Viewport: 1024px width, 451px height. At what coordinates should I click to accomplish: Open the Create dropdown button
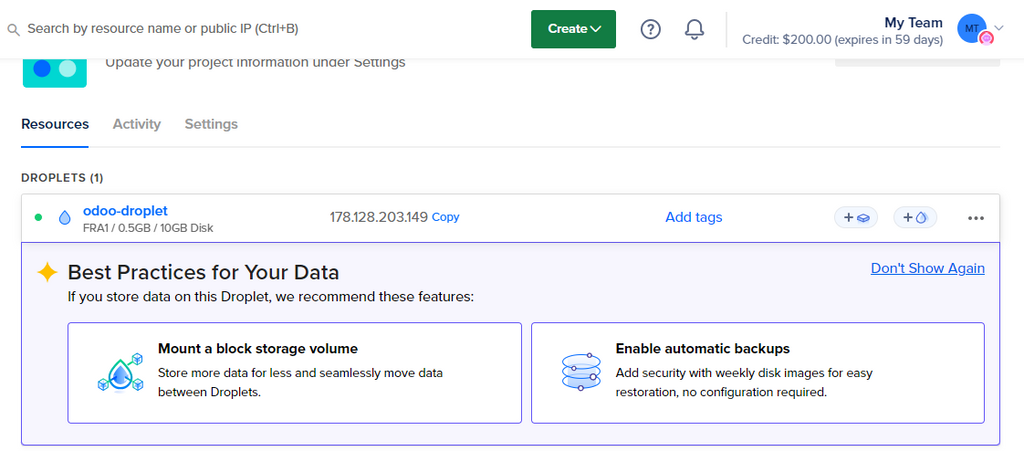tap(573, 29)
